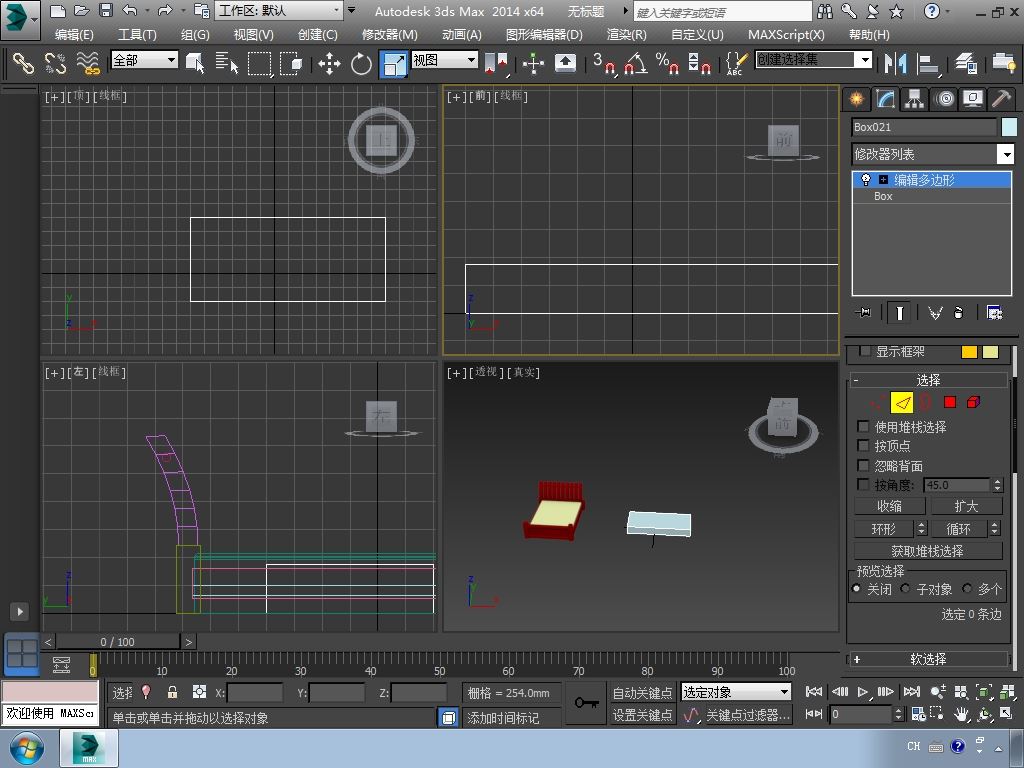Switch to the Create command panel tab
This screenshot has height=768, width=1024.
point(856,99)
